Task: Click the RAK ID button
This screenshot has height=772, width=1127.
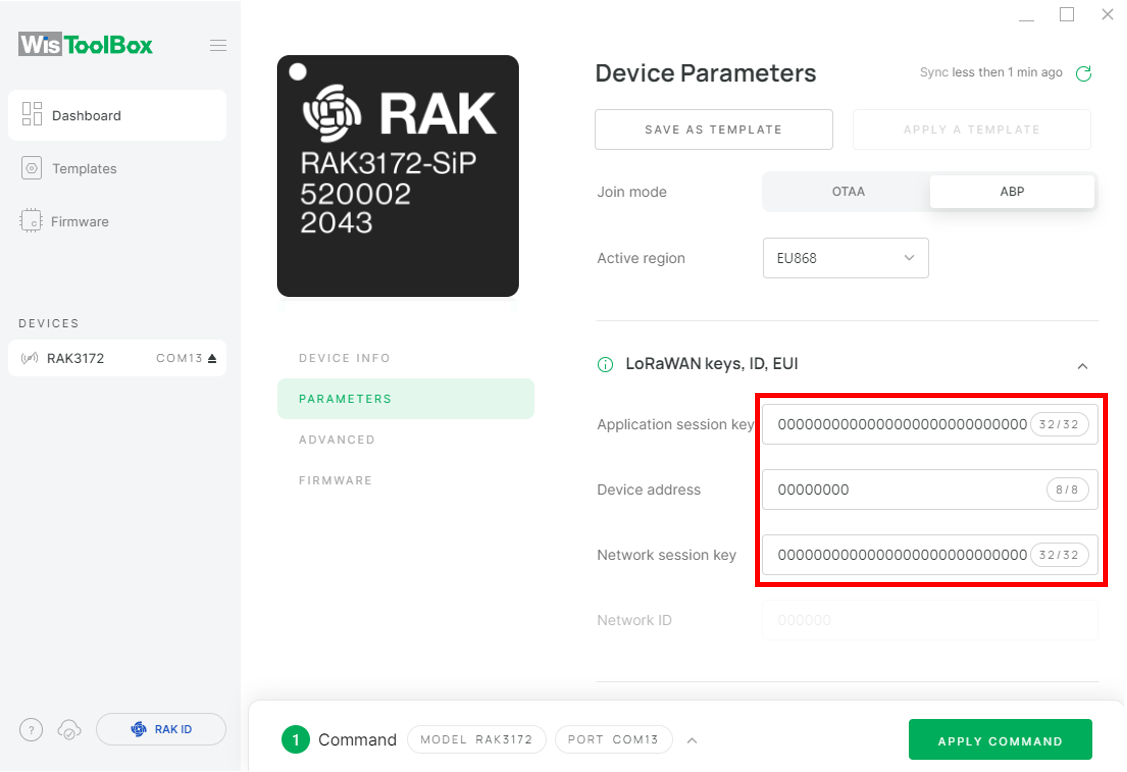Action: point(161,729)
